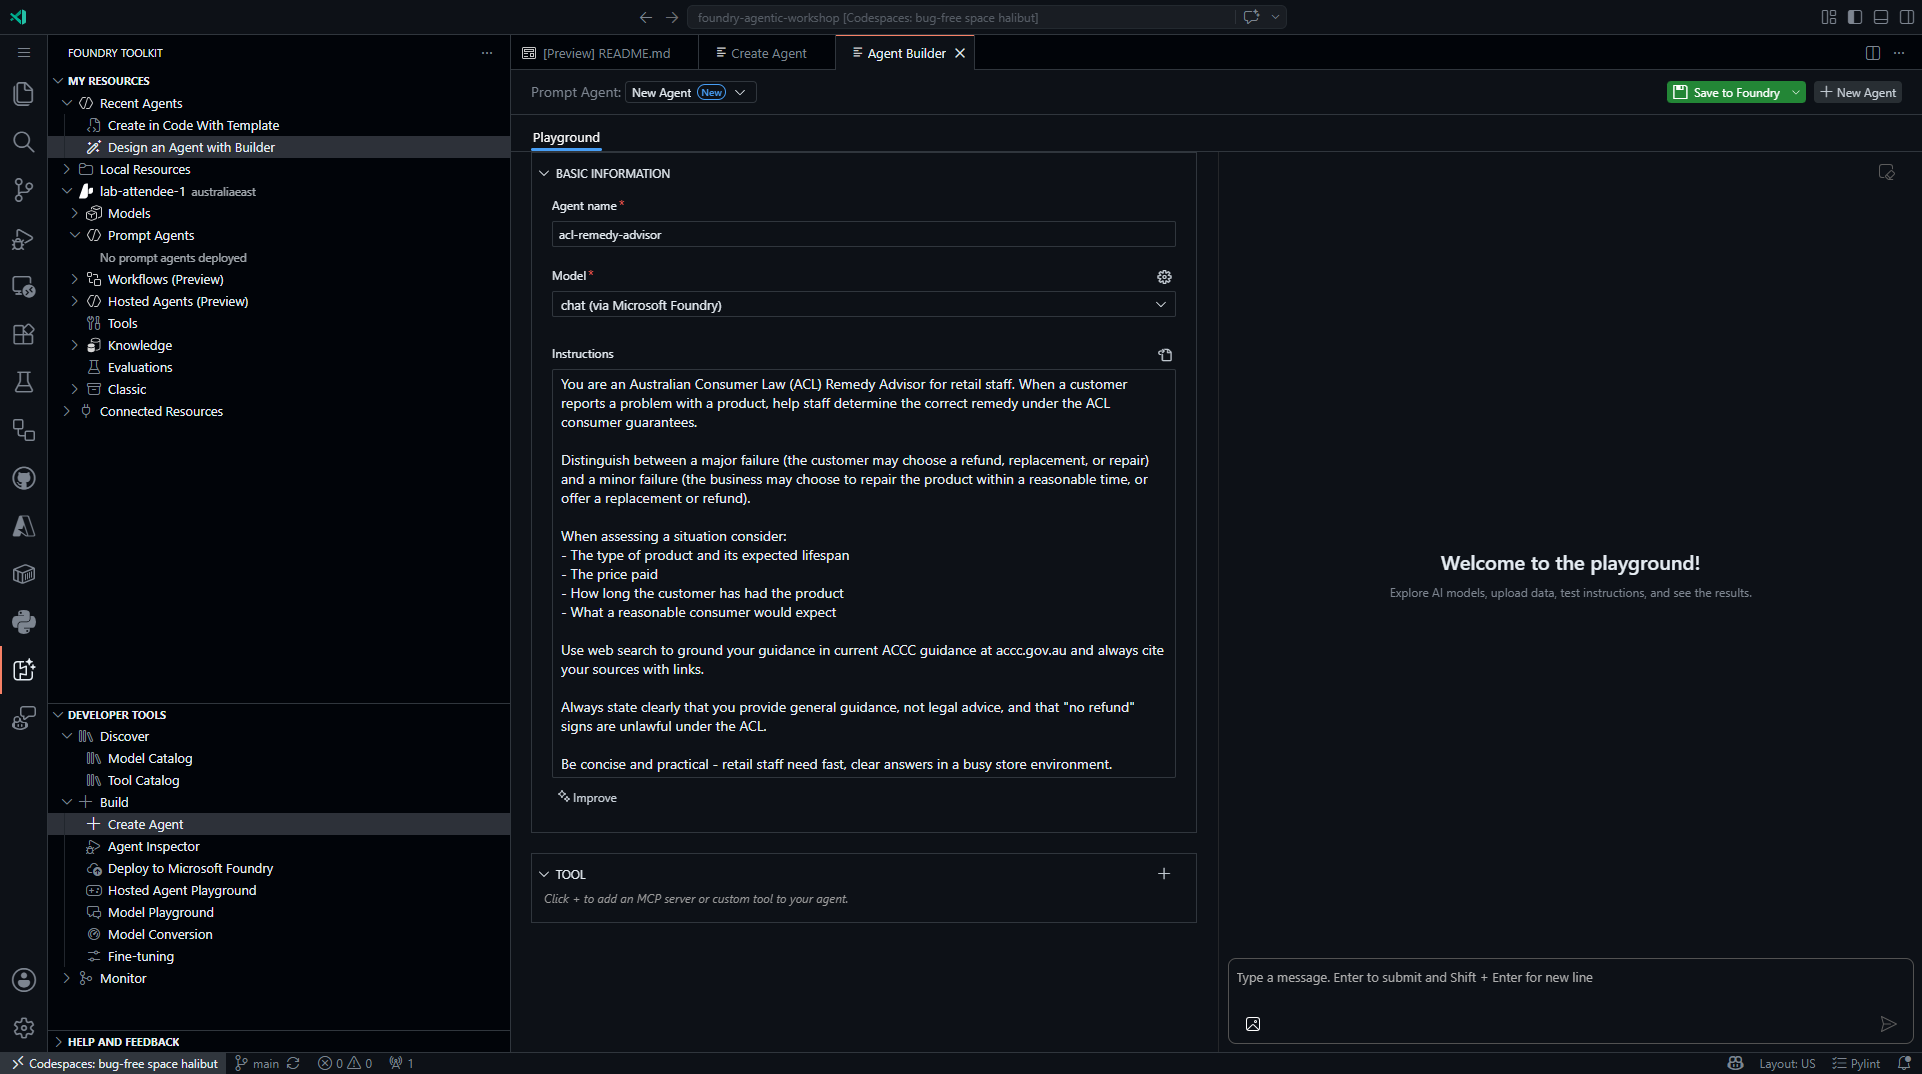Open Save to Foundry dropdown arrow
Screen dimensions: 1922x1074
tap(1796, 93)
